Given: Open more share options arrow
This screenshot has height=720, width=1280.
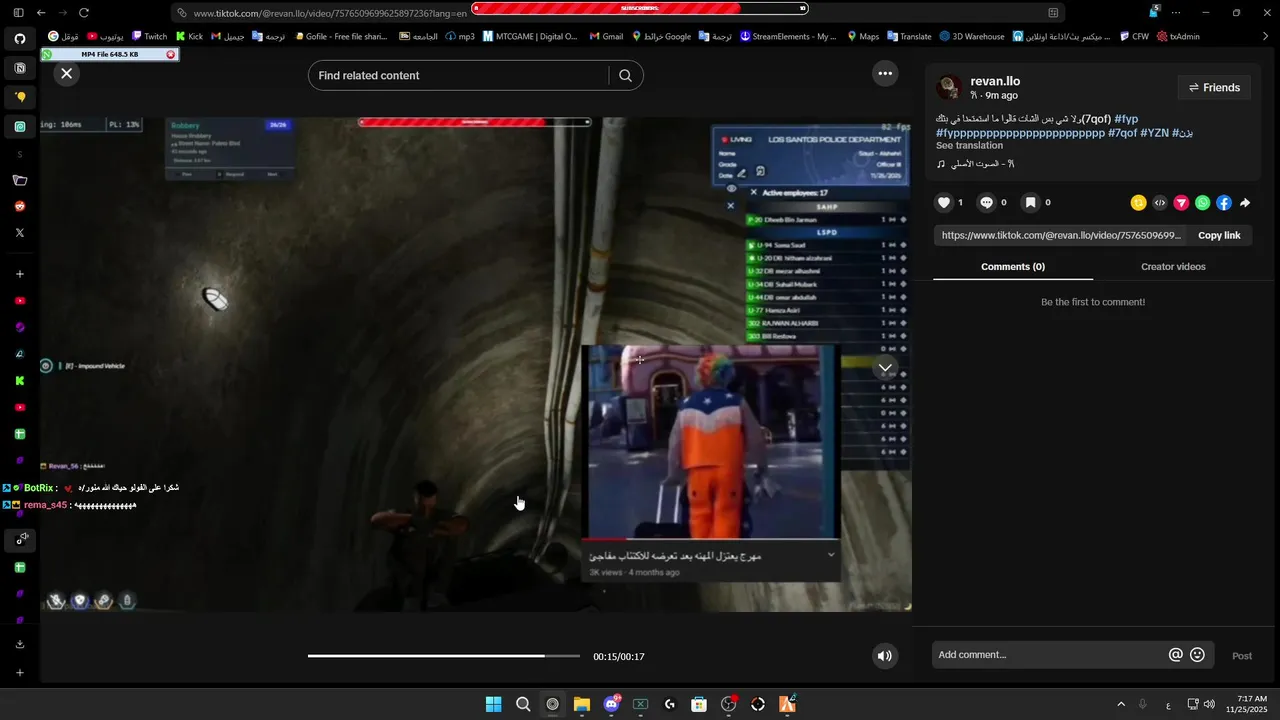Looking at the screenshot, I should tap(1245, 203).
